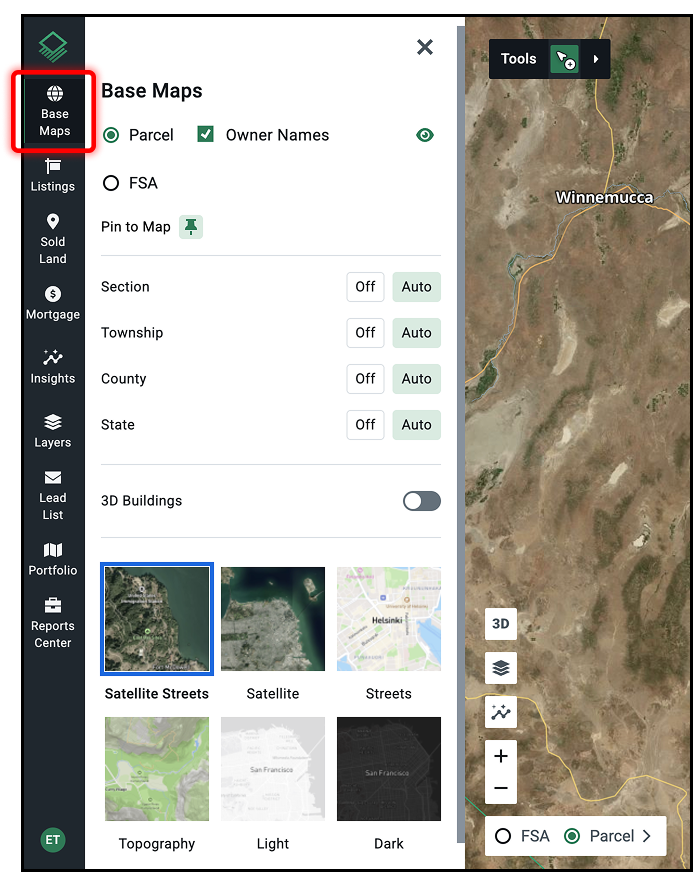Viewport: 699px width, 885px height.
Task: Toggle parcel visibility eye icon
Action: pos(425,135)
